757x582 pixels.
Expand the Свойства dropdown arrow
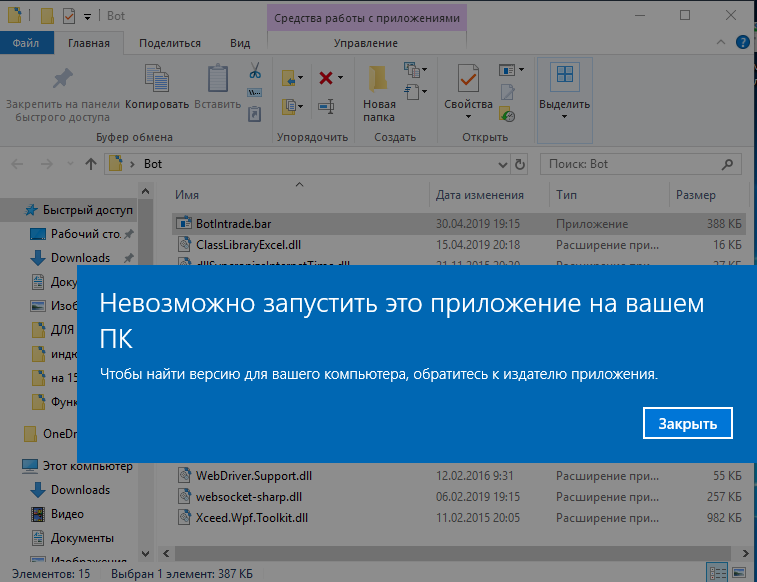point(468,117)
